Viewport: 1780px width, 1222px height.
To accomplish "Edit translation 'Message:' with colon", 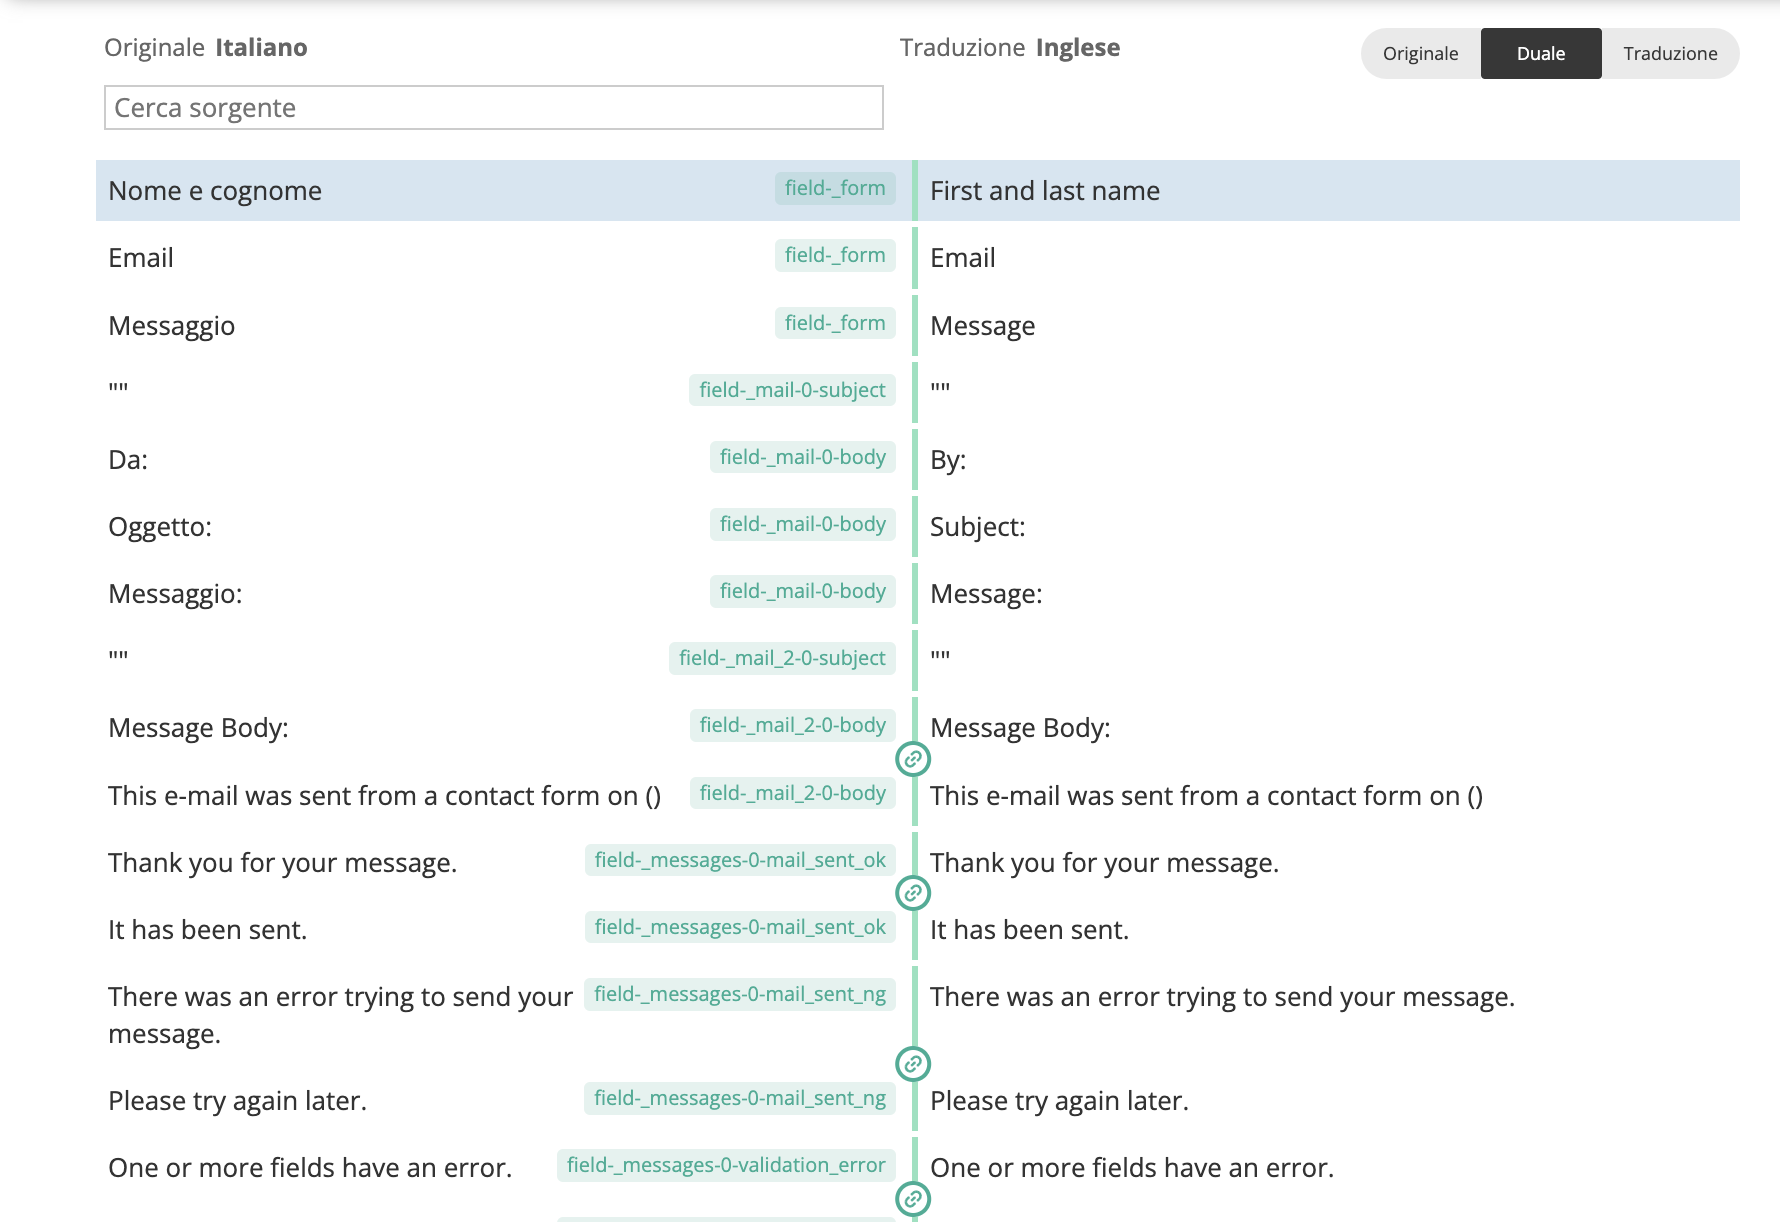I will (x=986, y=594).
